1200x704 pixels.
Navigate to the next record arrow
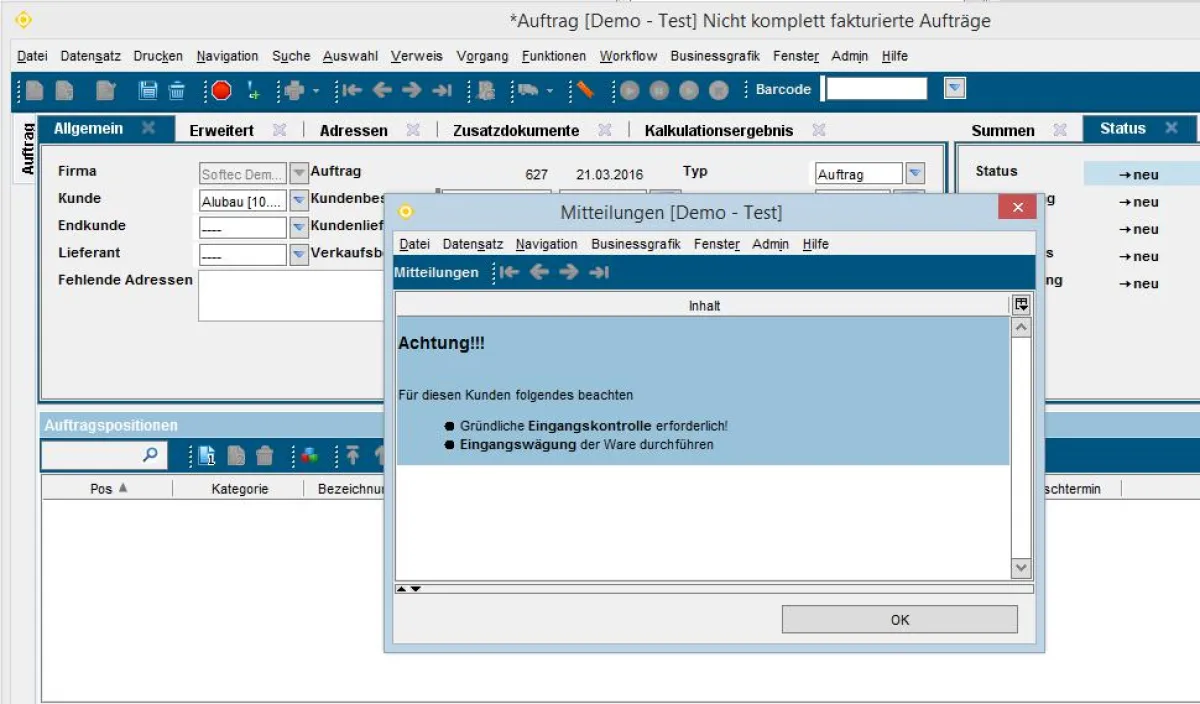(410, 90)
